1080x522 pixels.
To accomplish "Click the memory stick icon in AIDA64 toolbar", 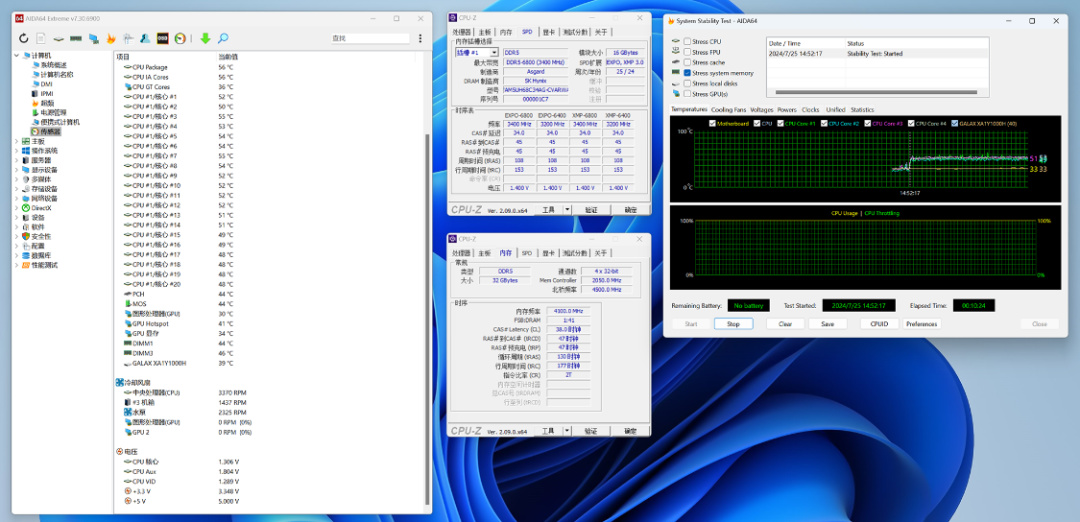I will tap(76, 38).
